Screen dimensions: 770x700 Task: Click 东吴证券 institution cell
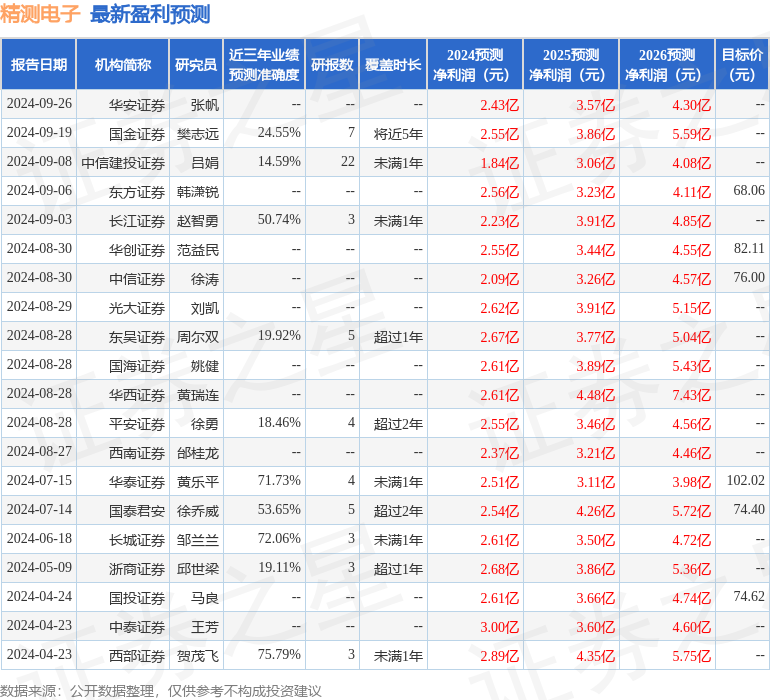[x=137, y=336]
